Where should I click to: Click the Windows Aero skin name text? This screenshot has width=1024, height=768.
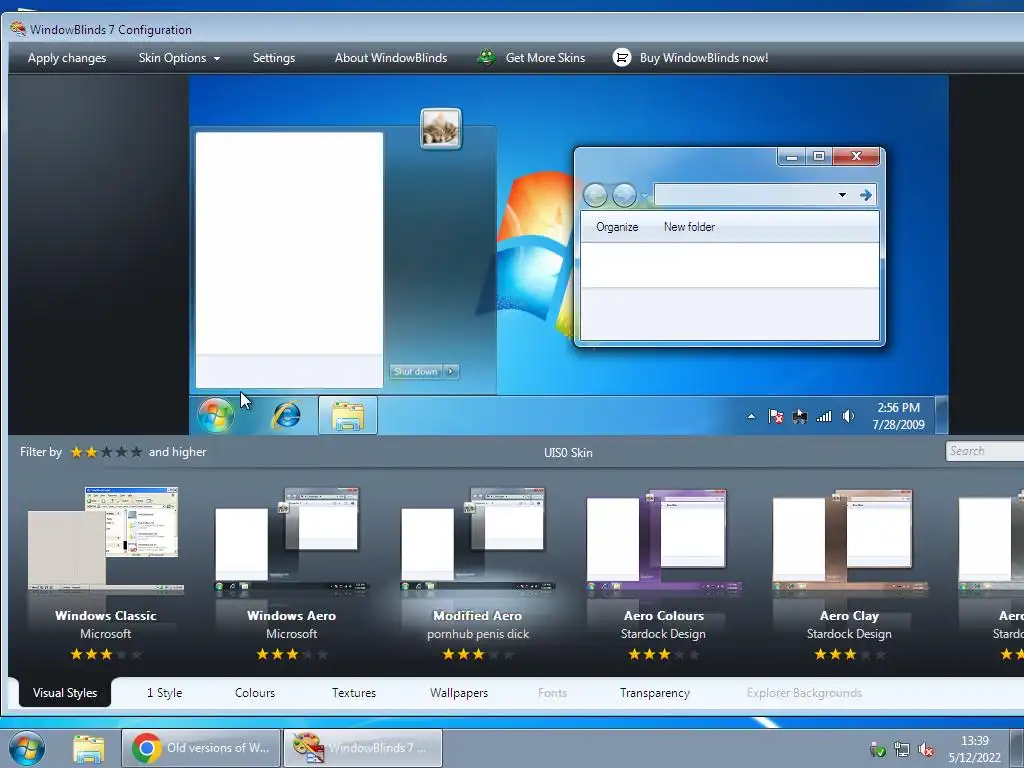(291, 615)
